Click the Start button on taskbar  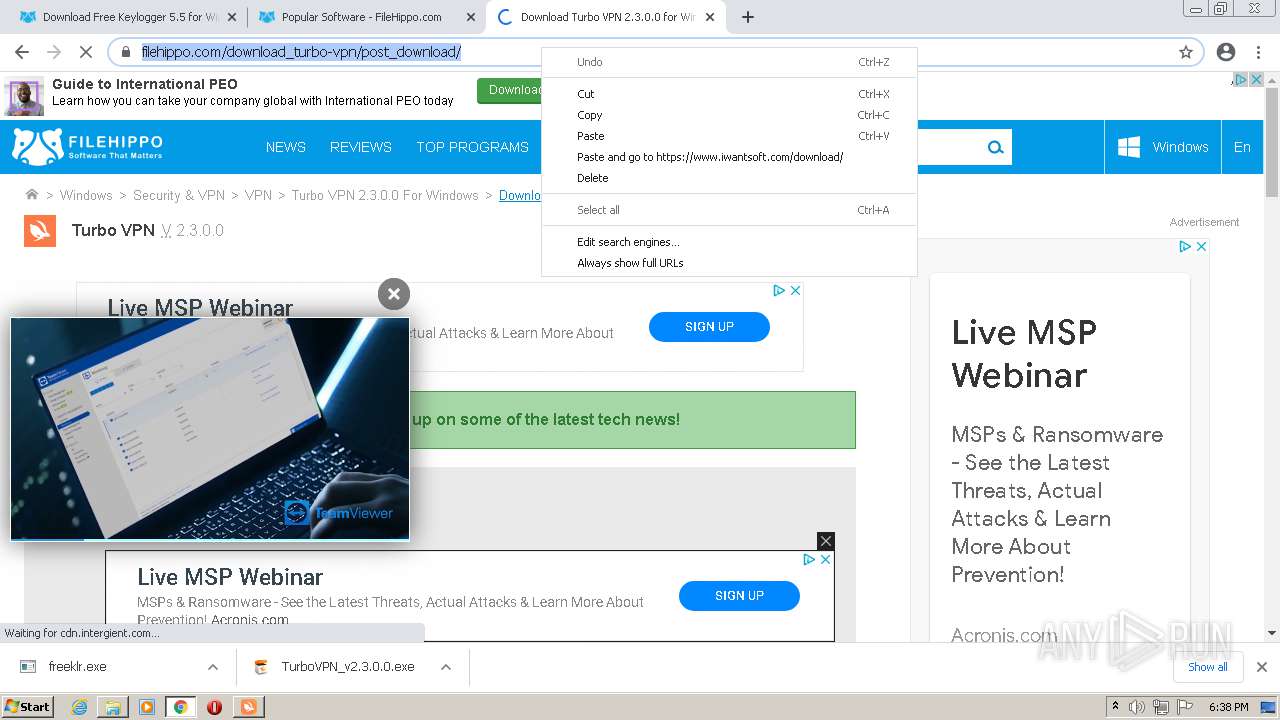(28, 706)
